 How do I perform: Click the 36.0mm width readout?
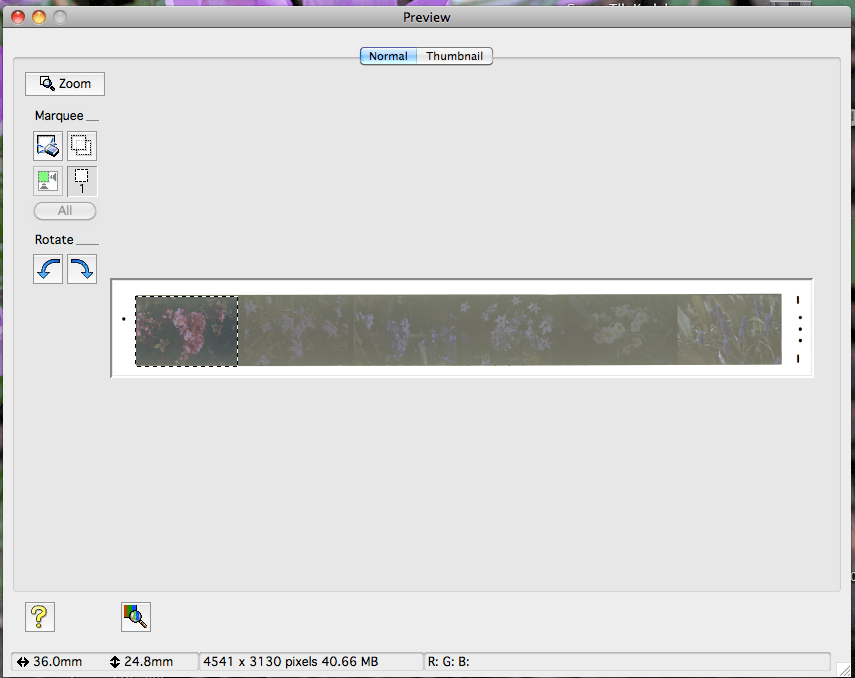click(x=55, y=661)
